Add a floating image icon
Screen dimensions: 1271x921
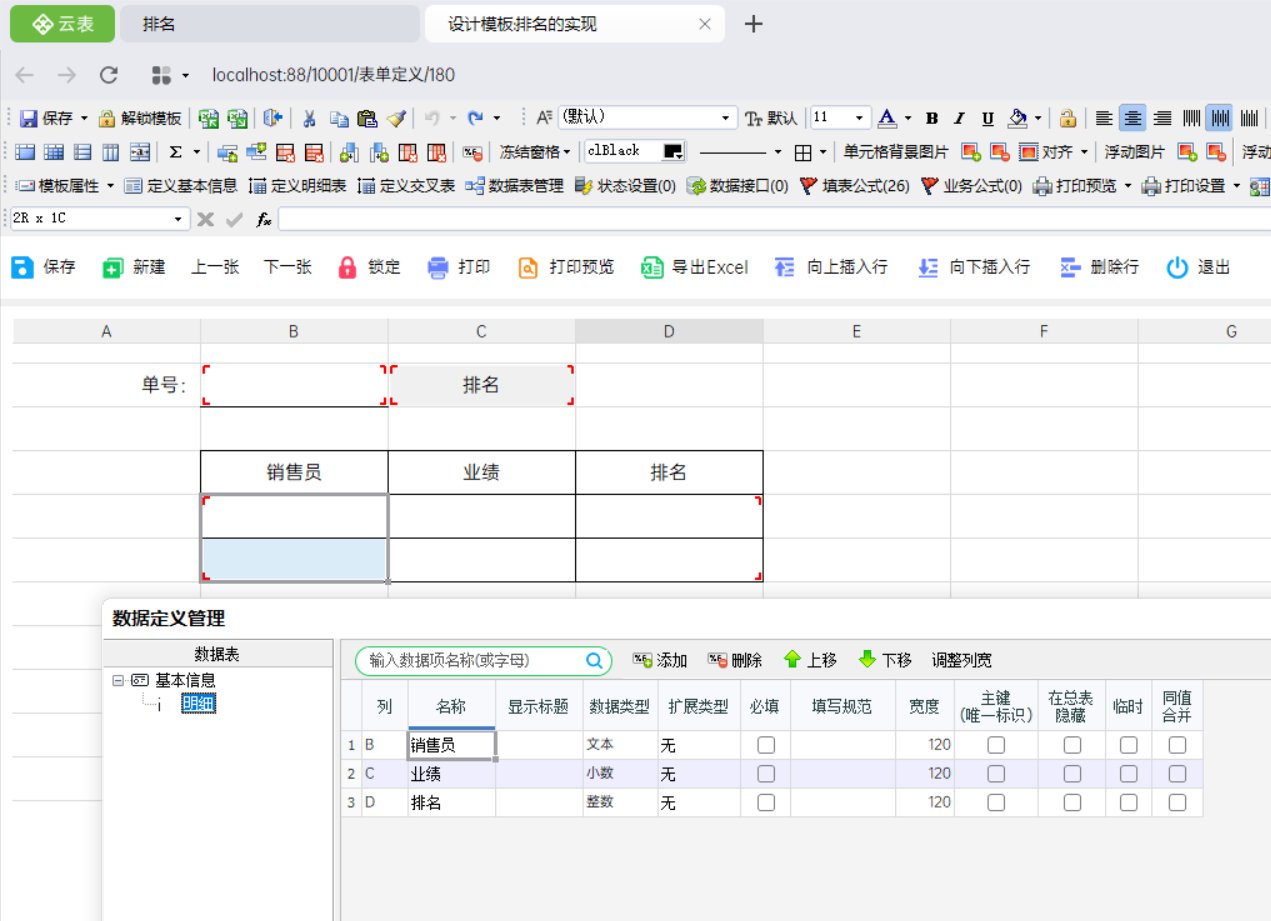pos(1187,152)
